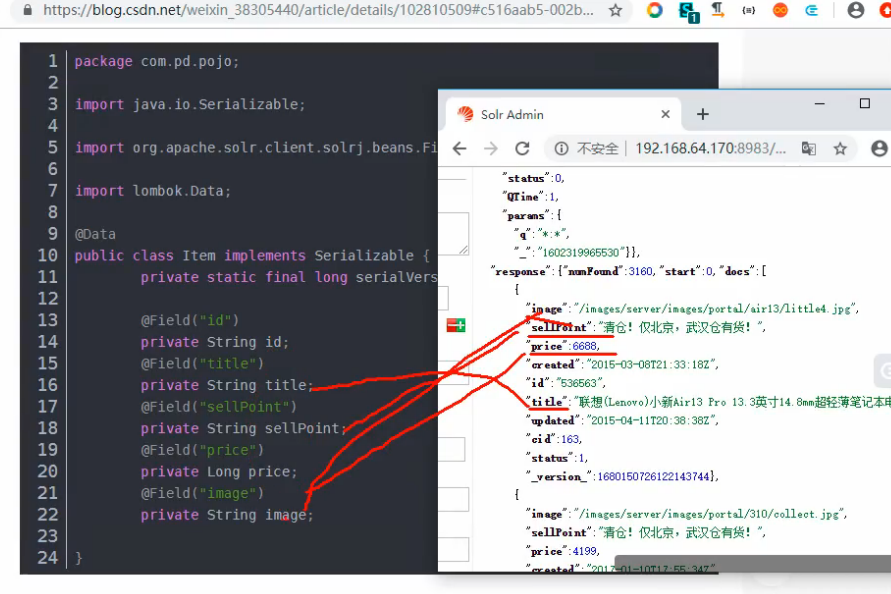
Task: Click the _version_ value 1680150726122143744
Action: point(653,477)
